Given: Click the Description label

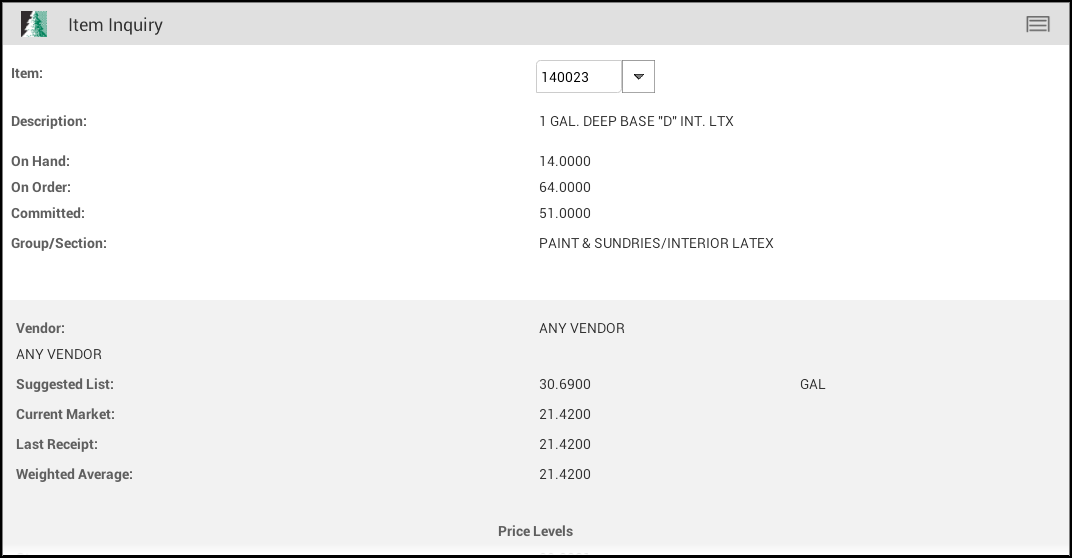Looking at the screenshot, I should 49,121.
